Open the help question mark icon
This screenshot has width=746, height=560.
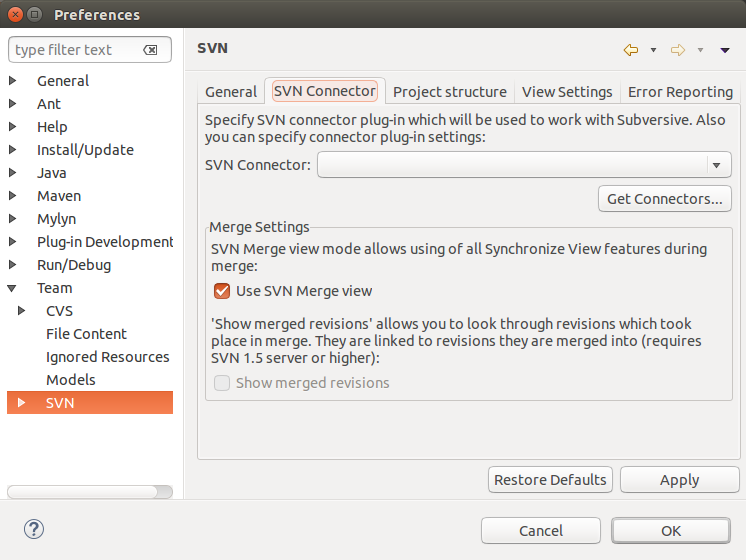34,529
